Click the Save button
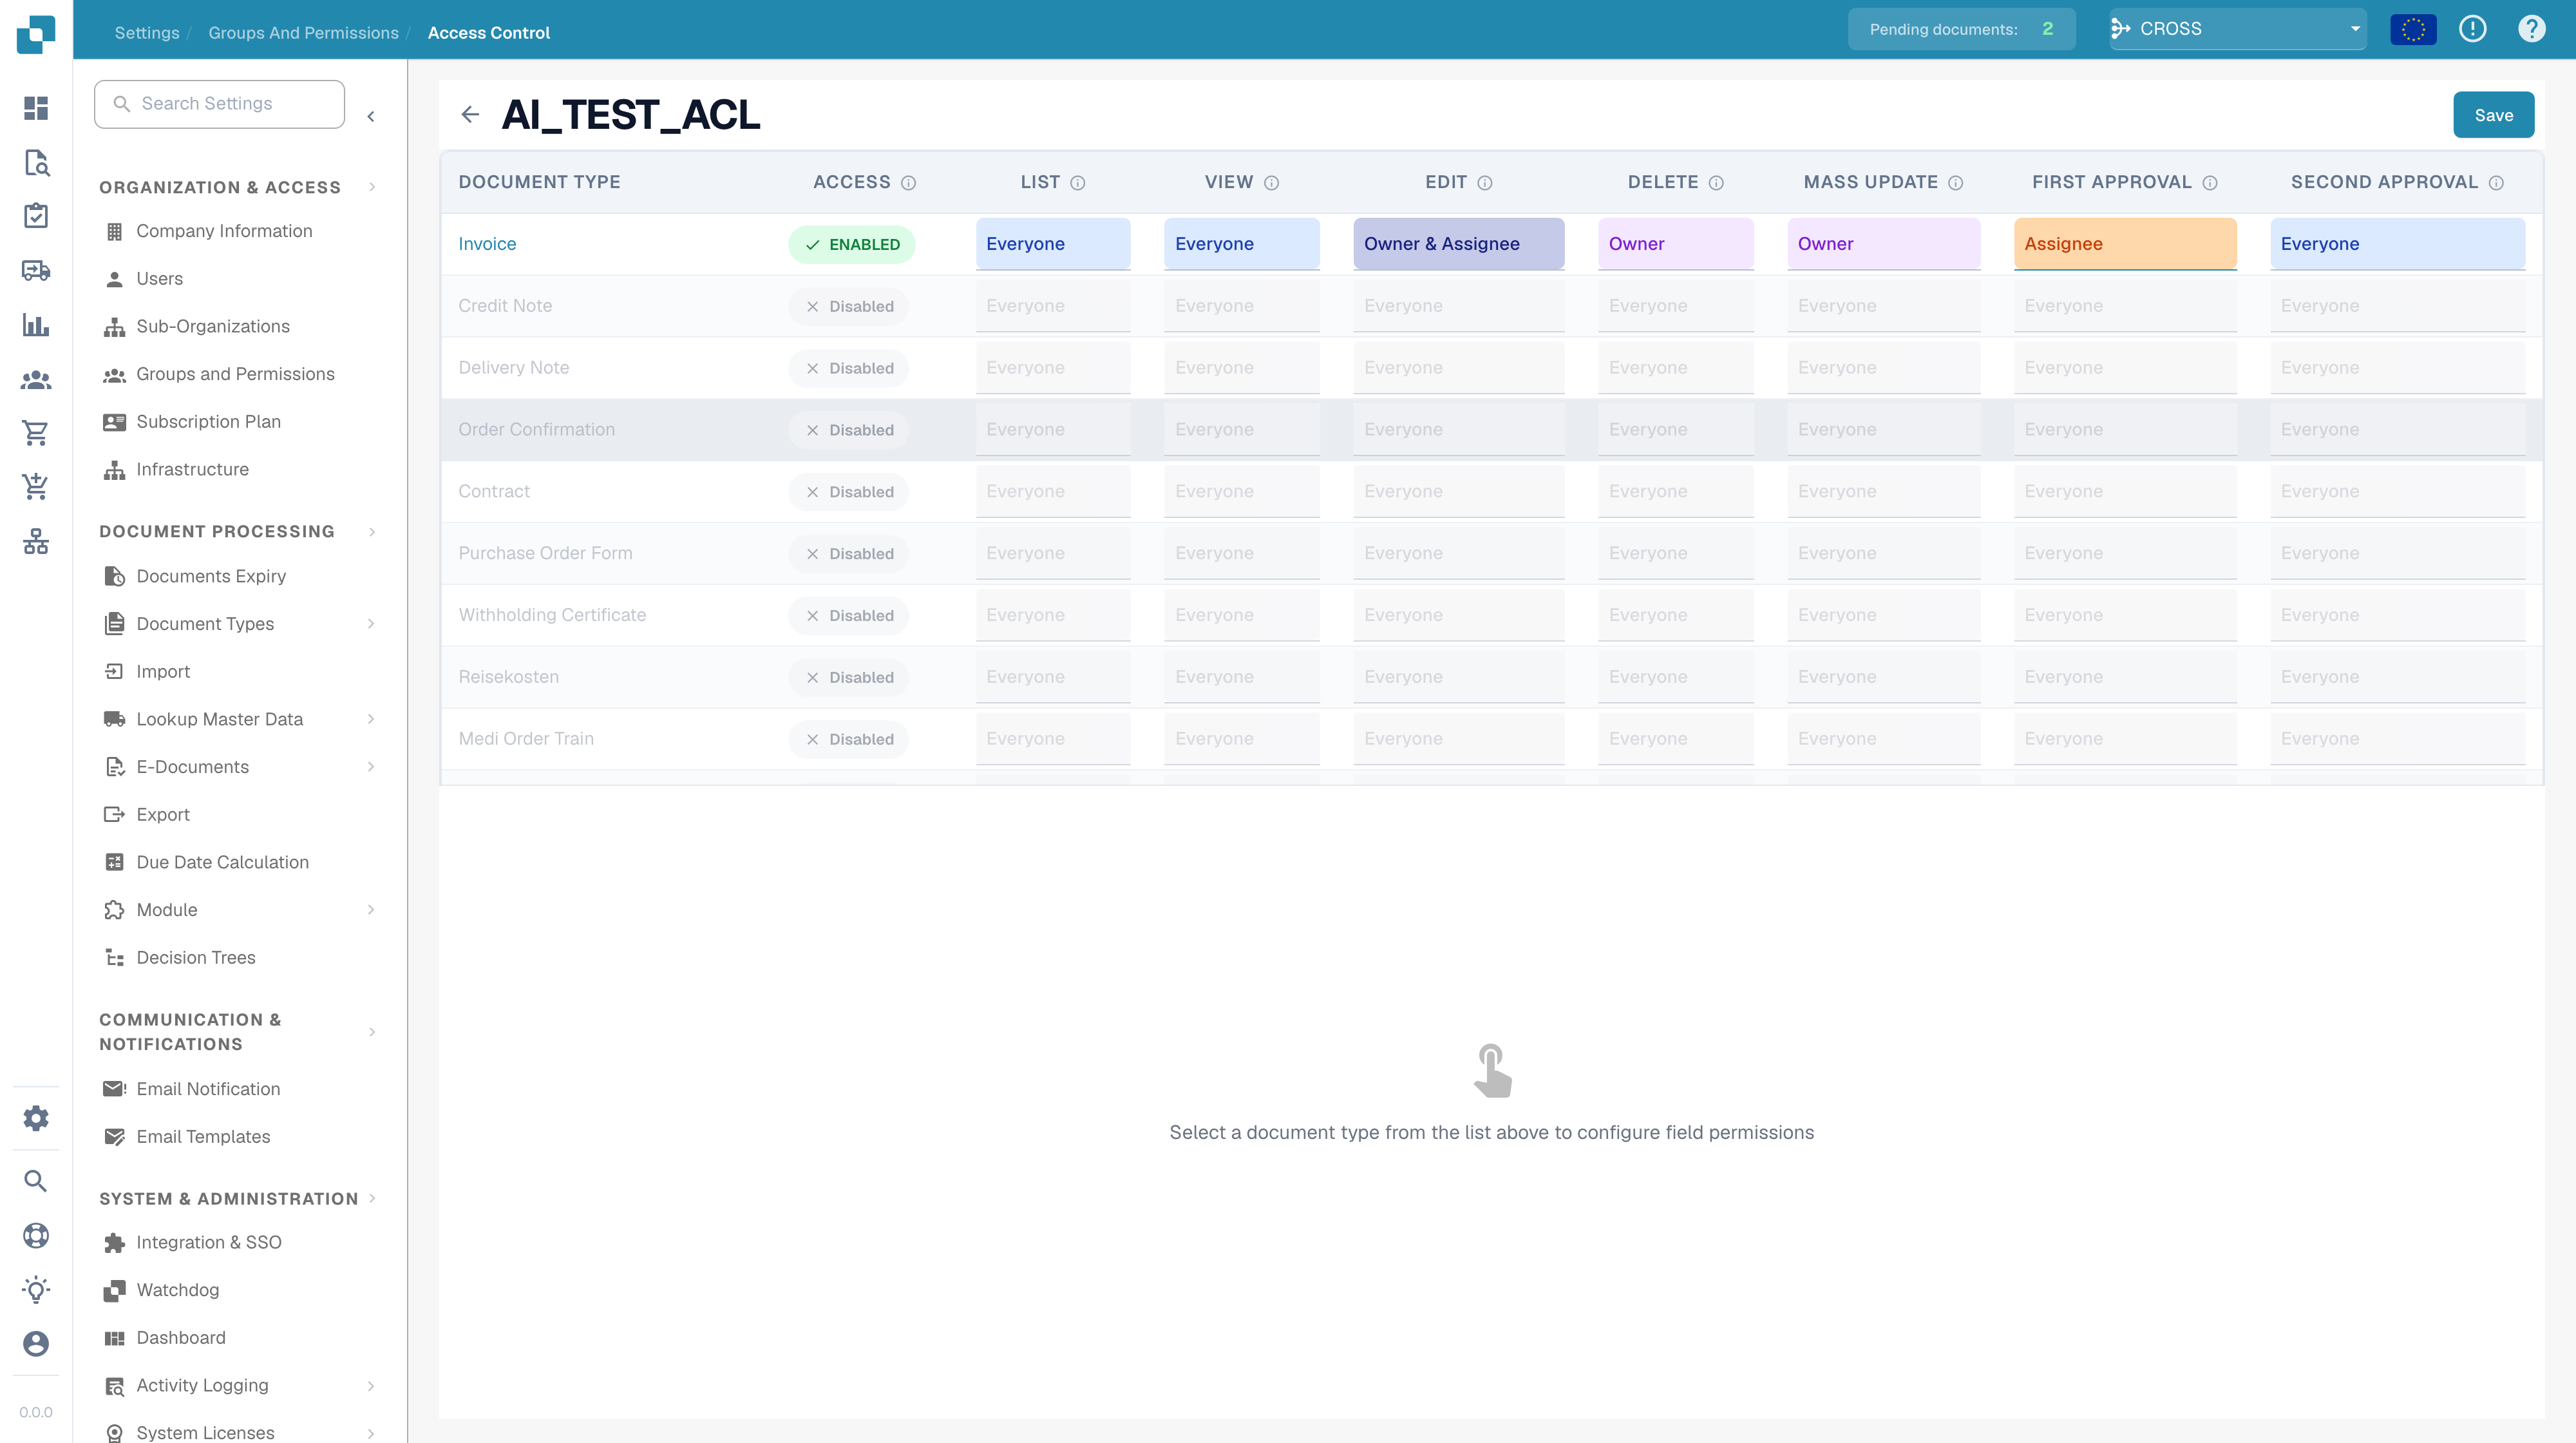The width and height of the screenshot is (2576, 1443). [x=2493, y=115]
